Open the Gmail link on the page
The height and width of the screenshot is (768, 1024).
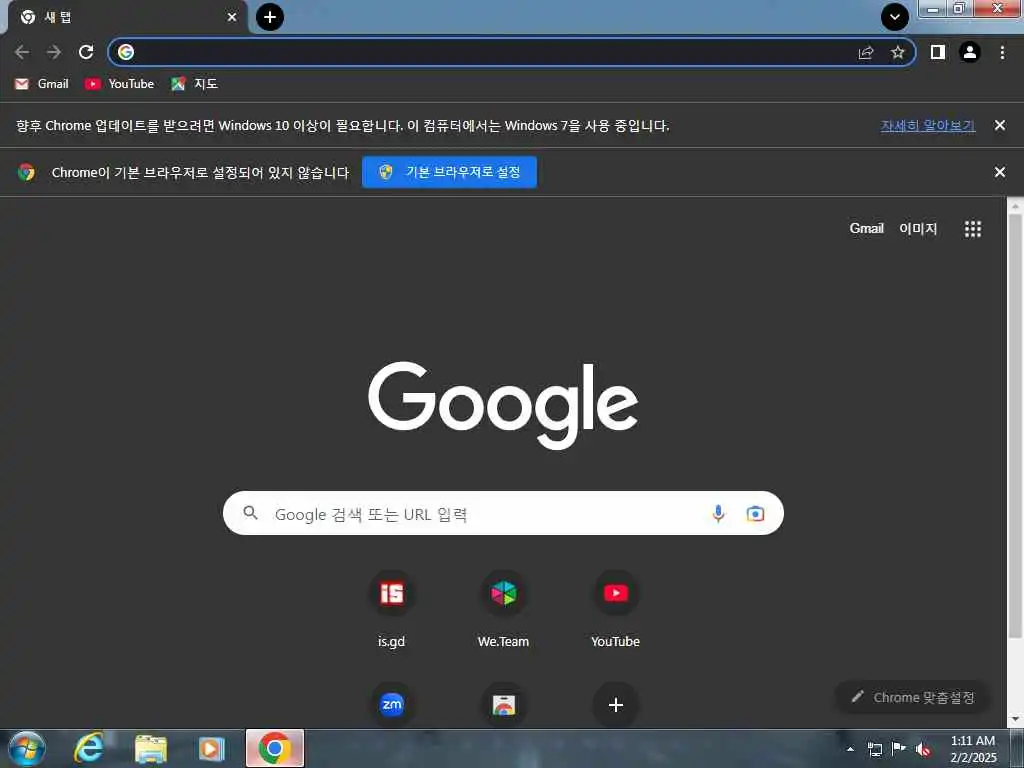tap(866, 228)
